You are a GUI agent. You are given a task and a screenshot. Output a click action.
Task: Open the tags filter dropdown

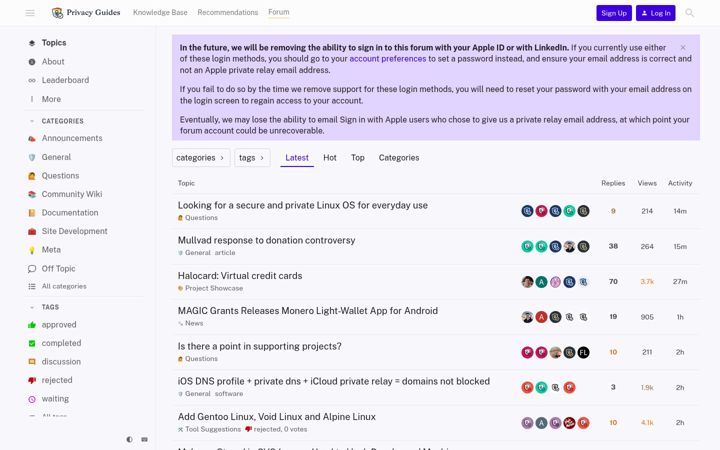tap(252, 158)
